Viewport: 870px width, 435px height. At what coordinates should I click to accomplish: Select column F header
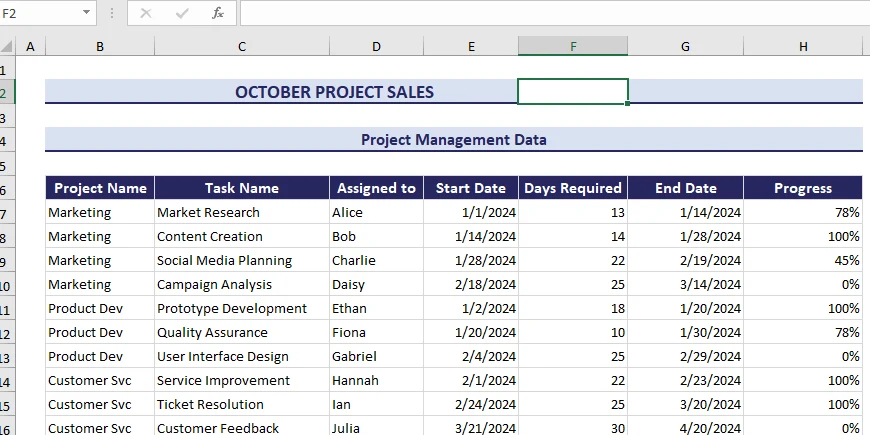573,47
